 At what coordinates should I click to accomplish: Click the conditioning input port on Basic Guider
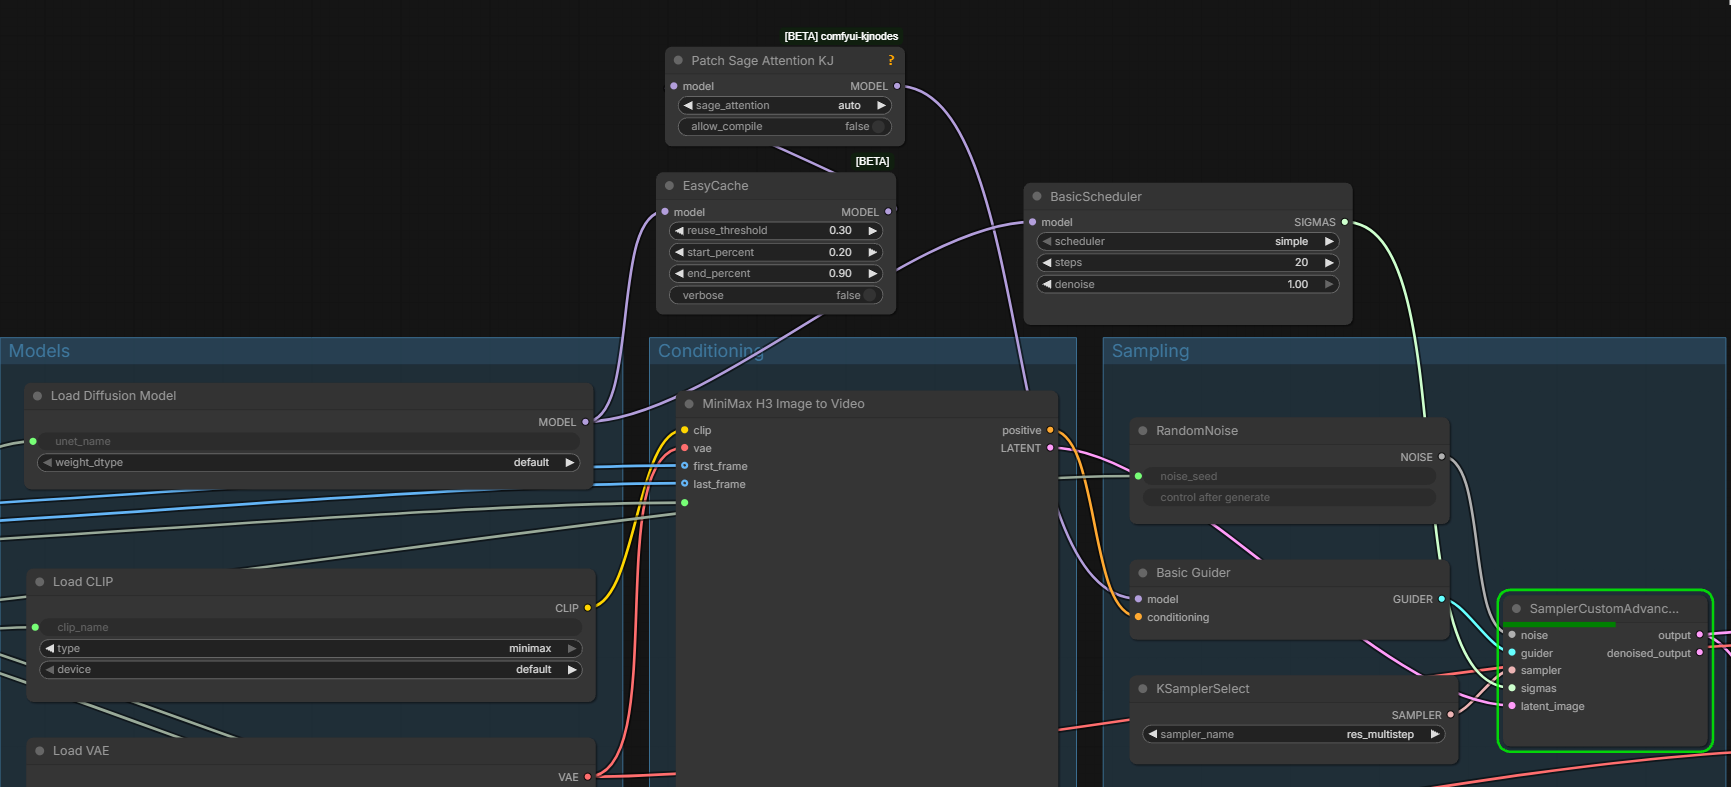pos(1138,617)
